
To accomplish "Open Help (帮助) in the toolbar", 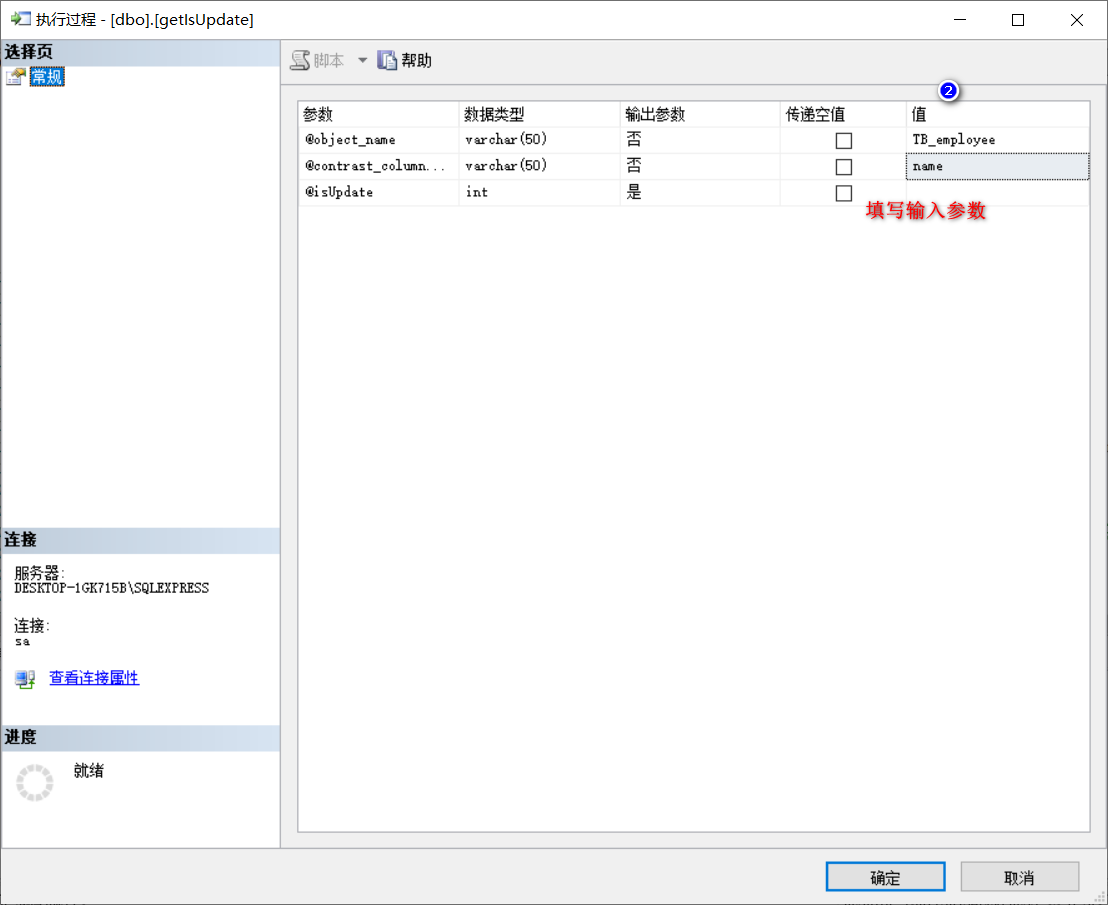I will tap(404, 61).
